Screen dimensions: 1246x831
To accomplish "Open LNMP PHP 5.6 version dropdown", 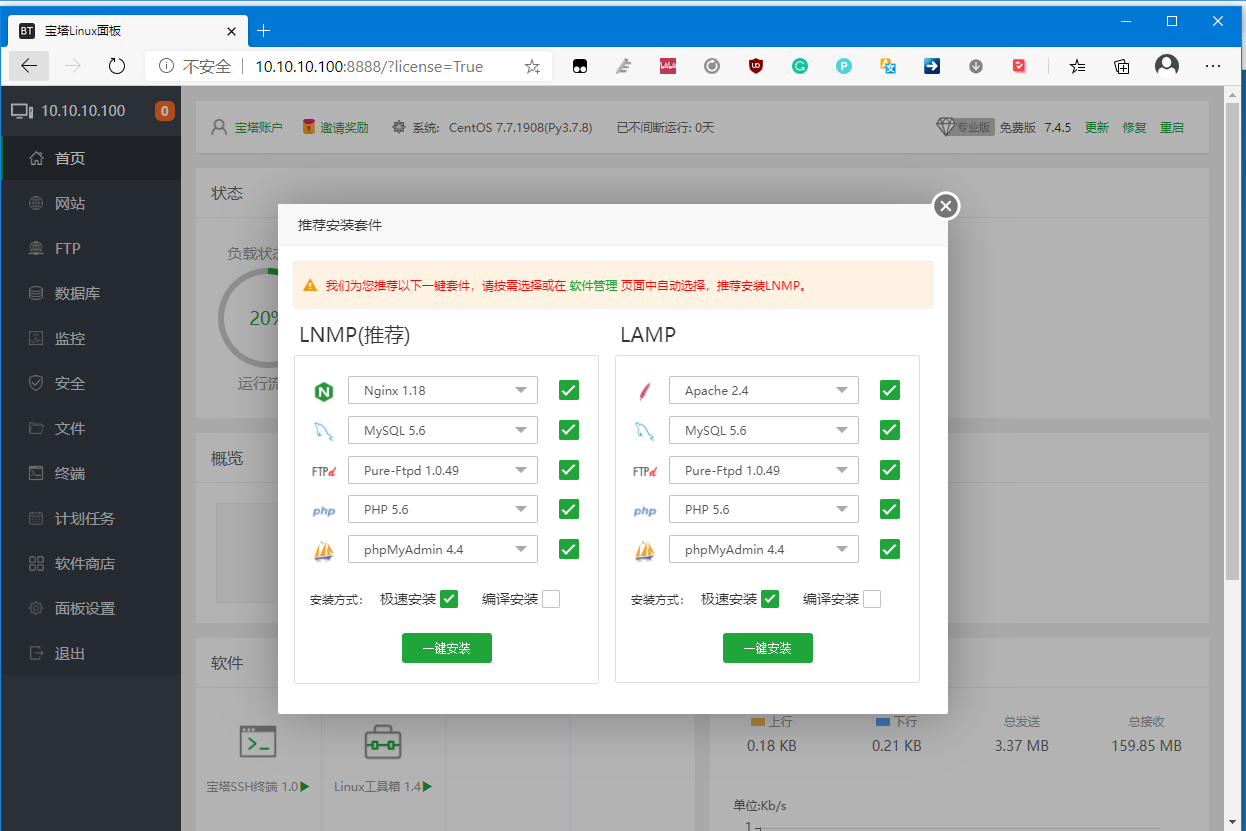I will 443,509.
